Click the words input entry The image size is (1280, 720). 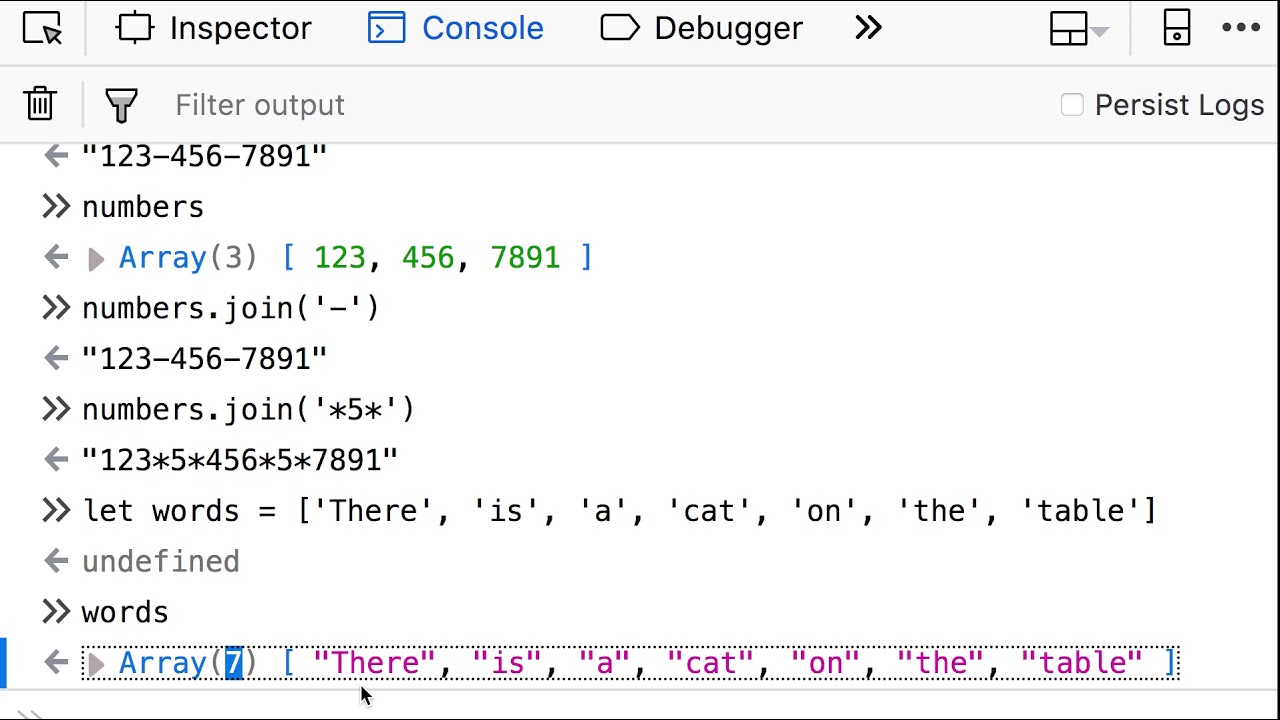[x=125, y=612]
